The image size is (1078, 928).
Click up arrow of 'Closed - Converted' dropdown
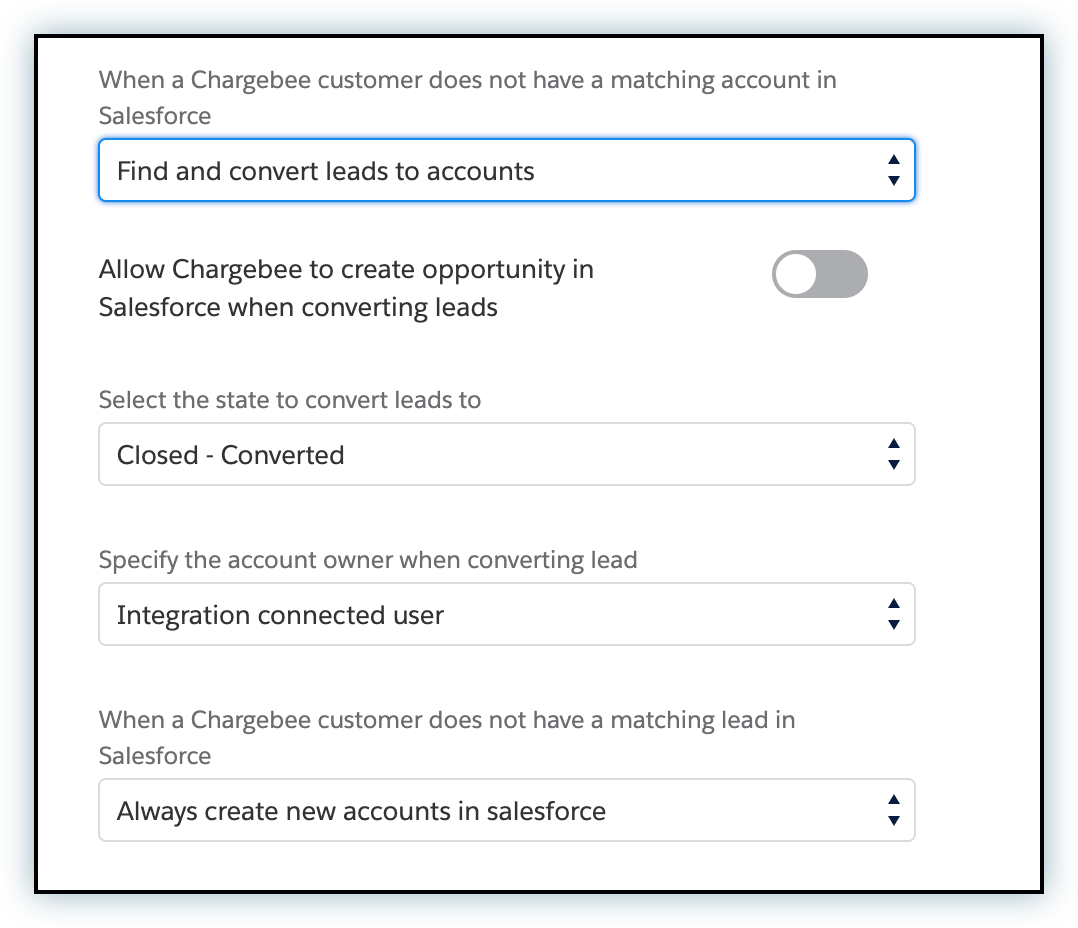(894, 443)
